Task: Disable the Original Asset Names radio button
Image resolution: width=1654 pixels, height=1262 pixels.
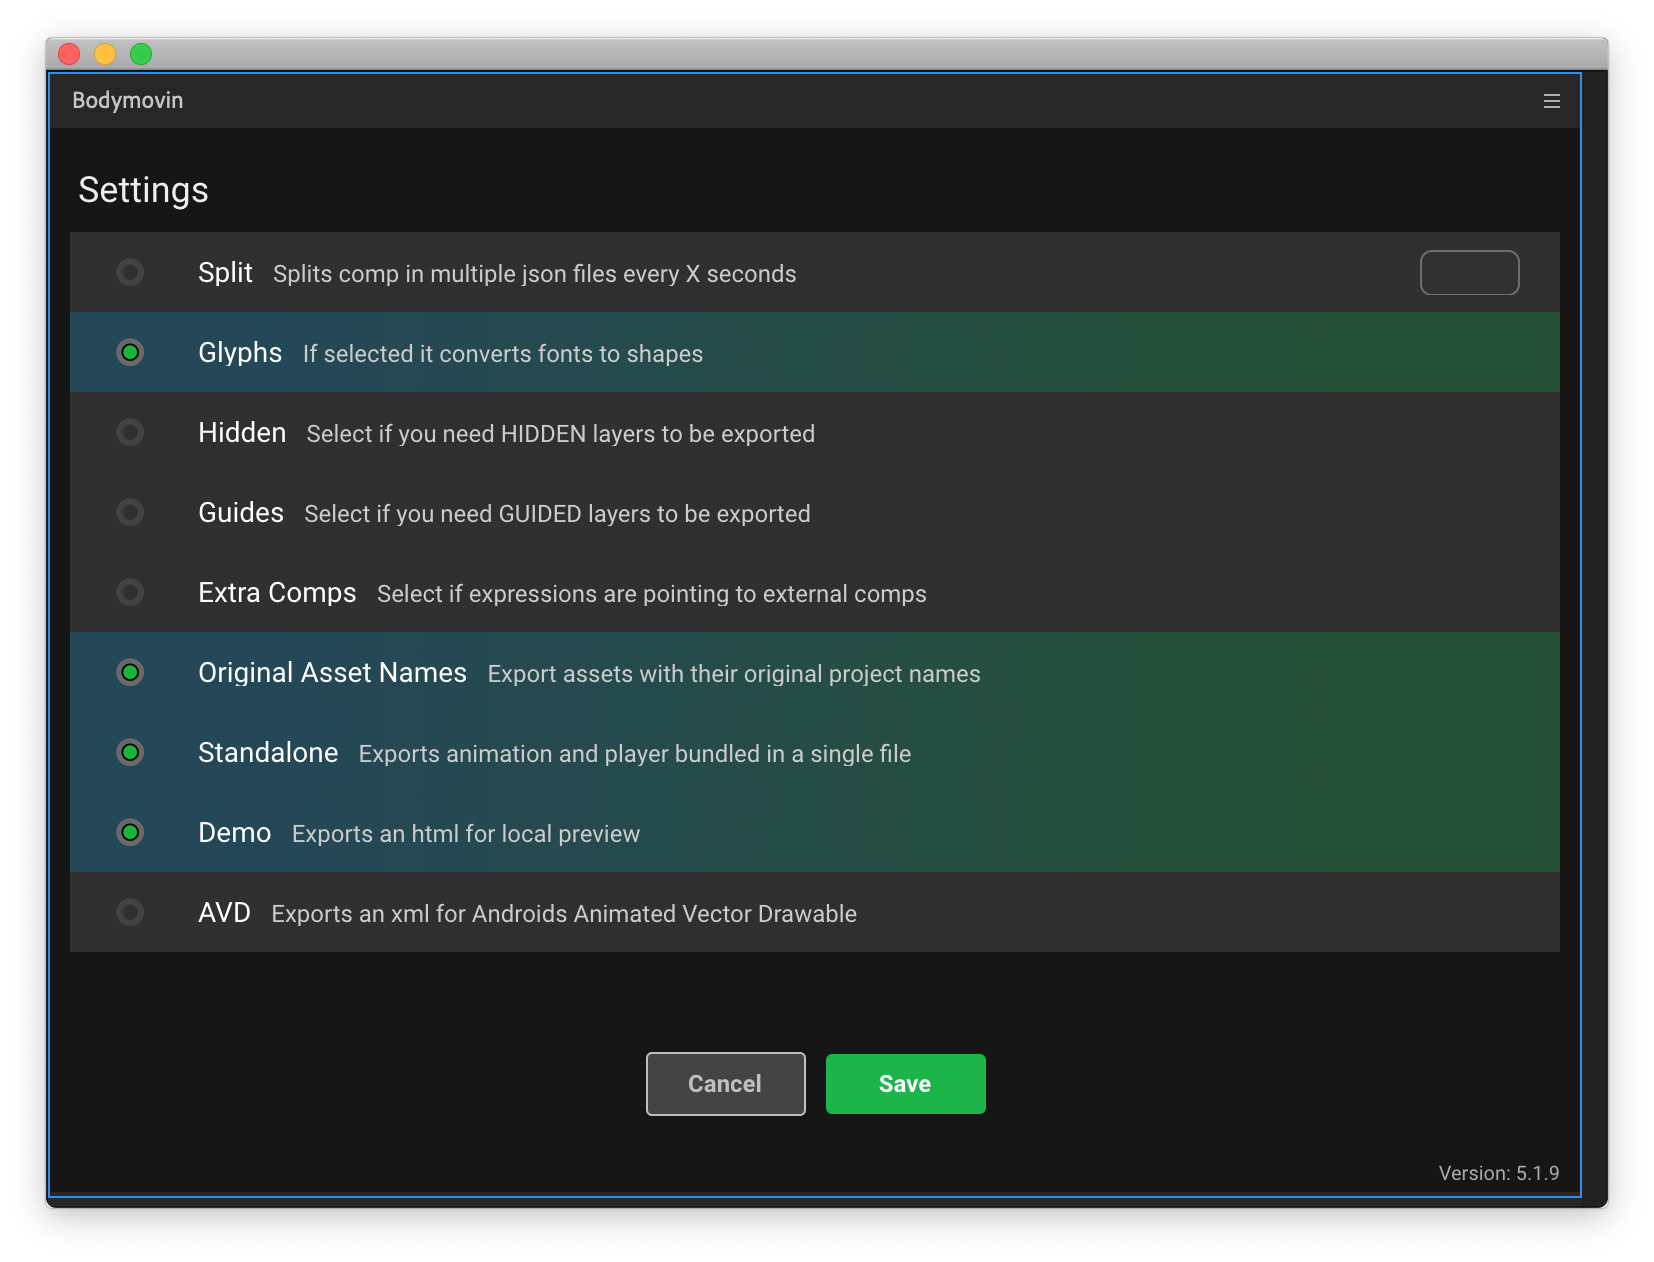Action: pyautogui.click(x=130, y=672)
